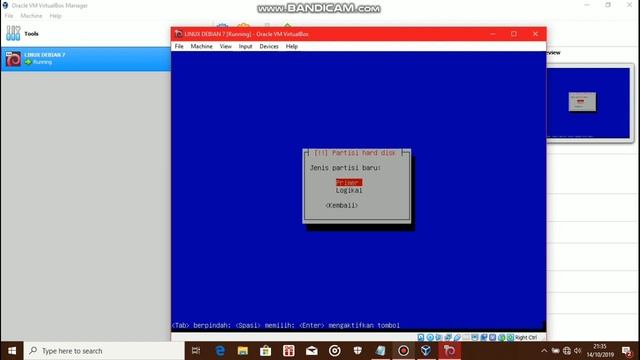
Task: Click the Type here to search box
Action: [104, 351]
